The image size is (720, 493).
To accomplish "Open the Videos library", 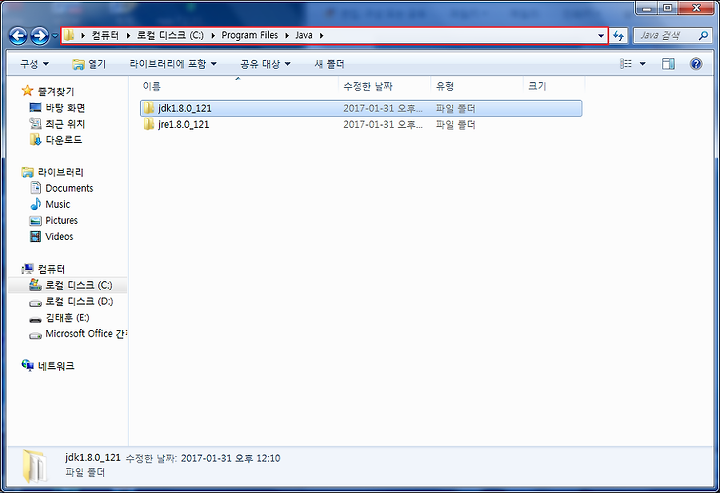I will (x=59, y=236).
